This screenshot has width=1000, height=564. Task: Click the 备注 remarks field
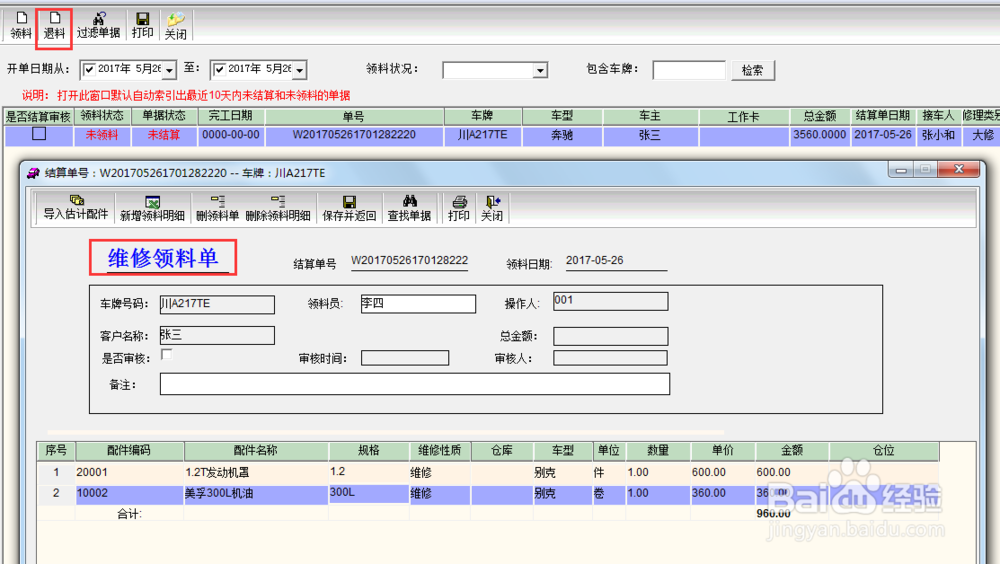415,384
